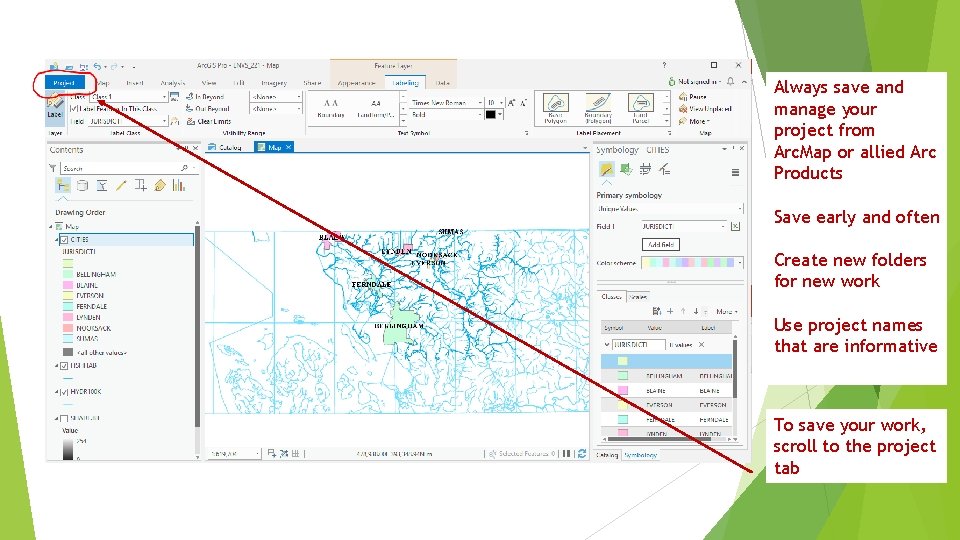The image size is (960, 540).
Task: Toggle Label Features In This Class checkbox
Action: [74, 108]
